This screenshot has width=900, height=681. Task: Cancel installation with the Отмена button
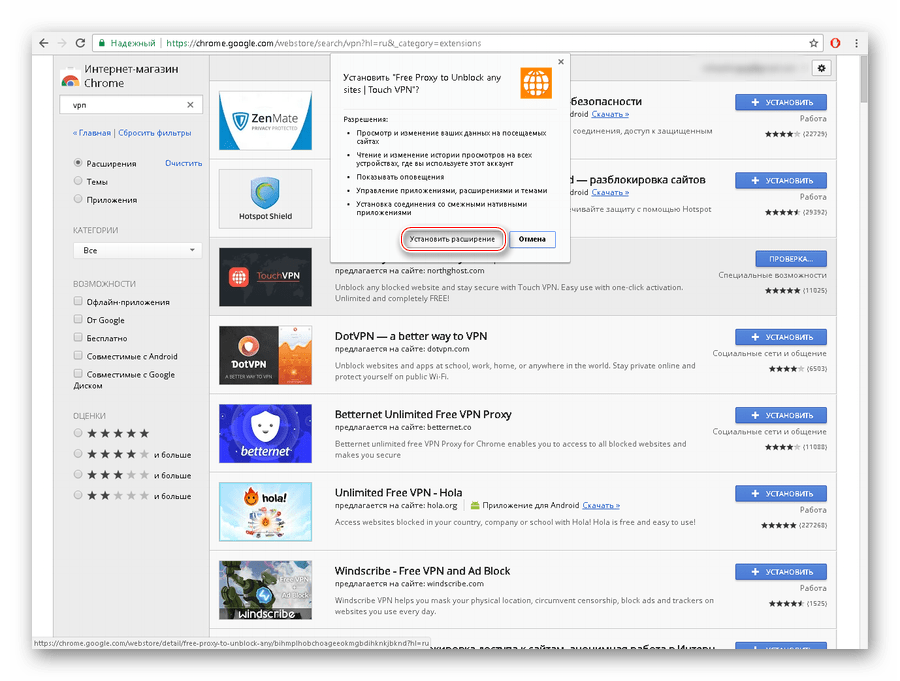click(x=532, y=240)
